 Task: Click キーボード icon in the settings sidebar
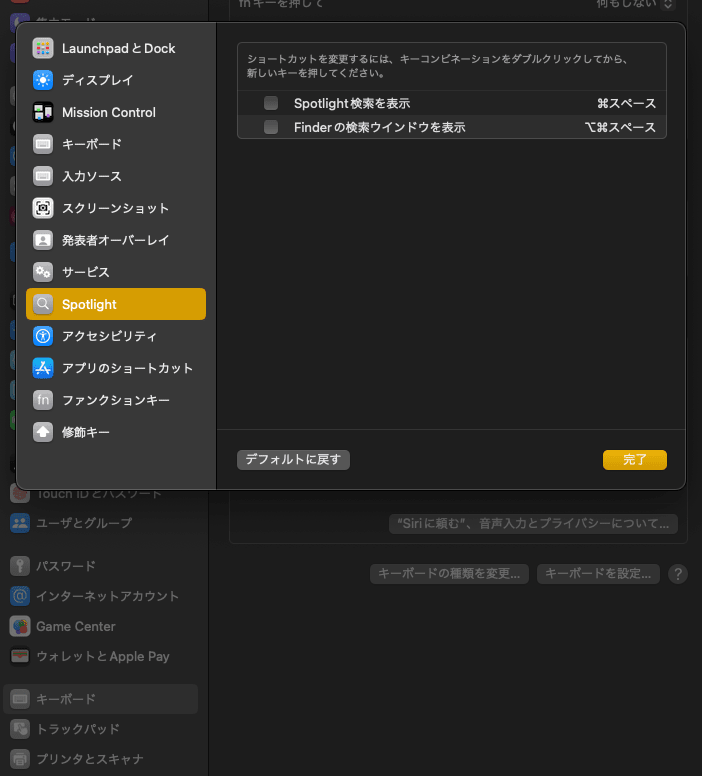(20, 699)
